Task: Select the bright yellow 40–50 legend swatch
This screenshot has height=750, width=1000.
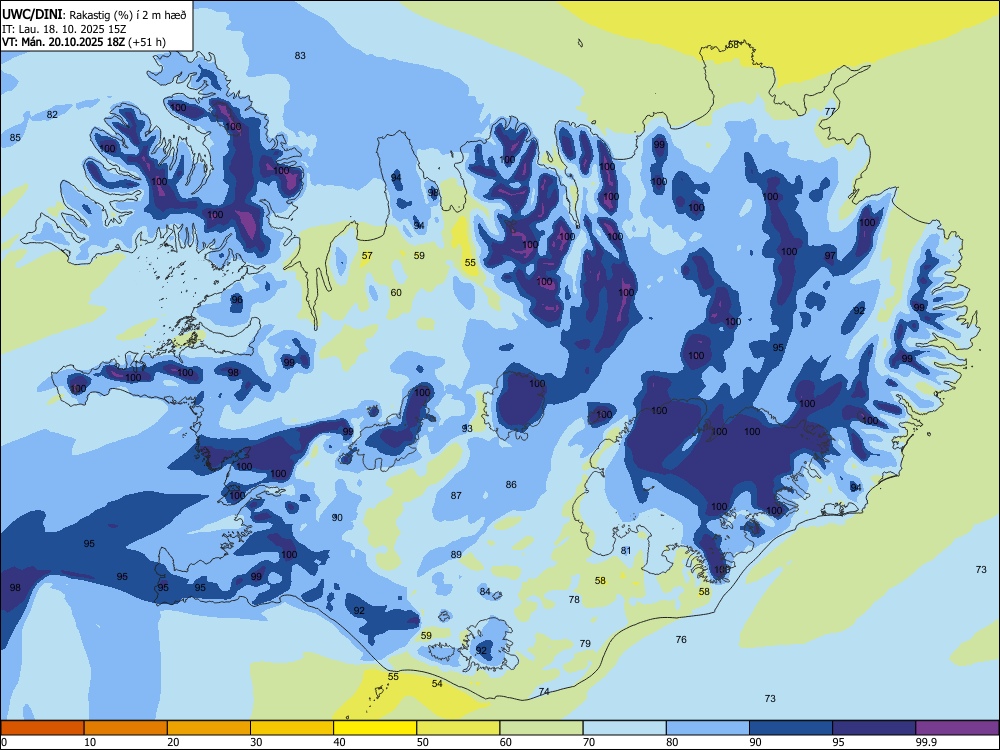Action: 375,728
